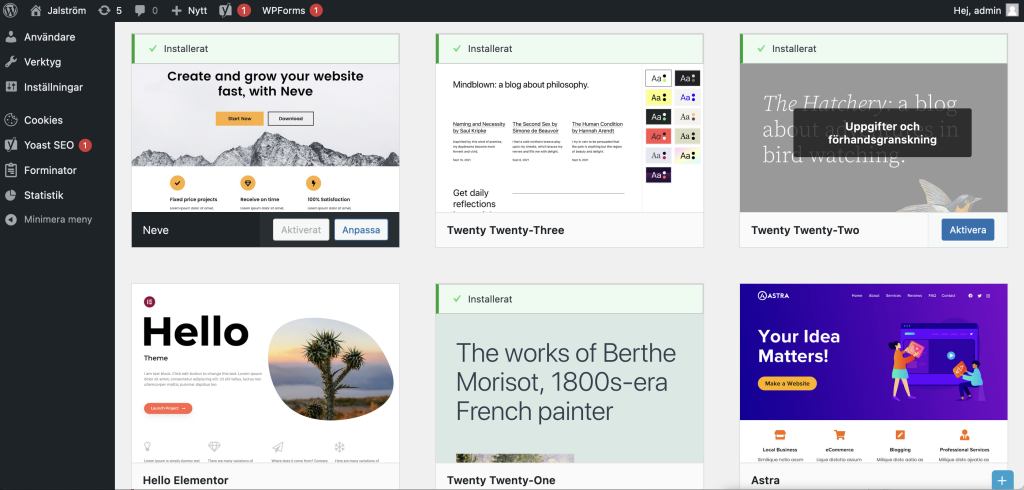1024x490 pixels.
Task: Open the comments bubble icon
Action: click(140, 10)
